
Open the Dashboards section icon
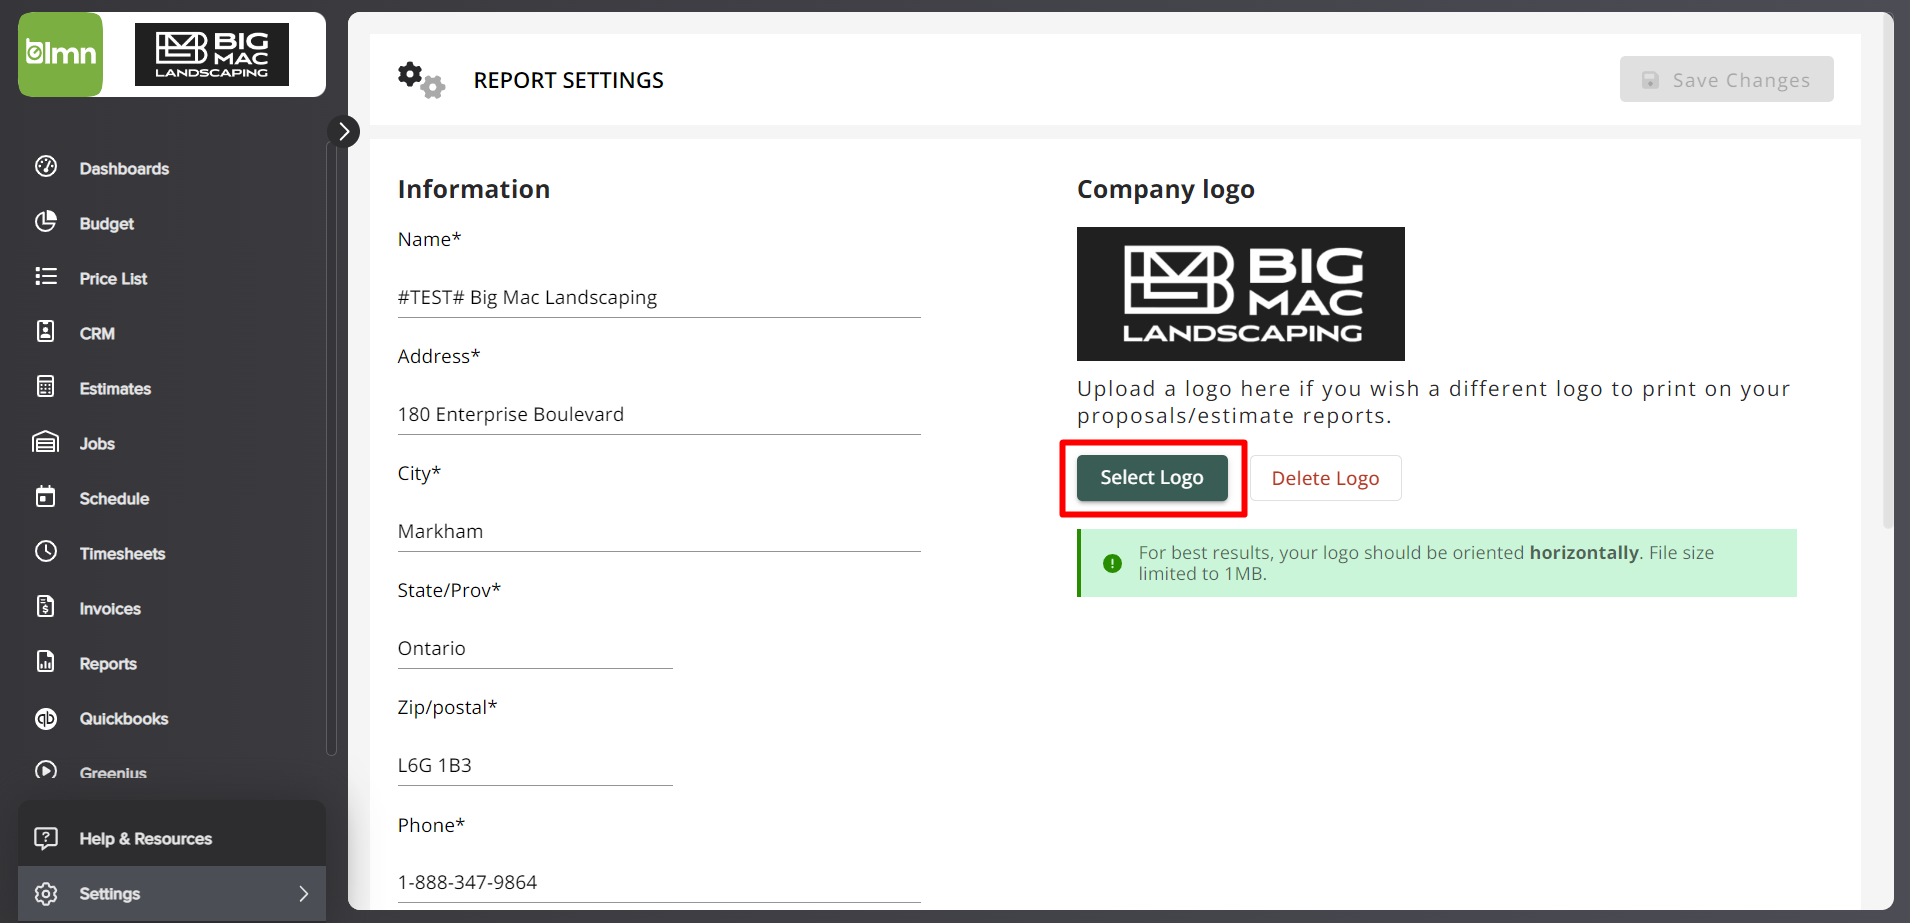[x=46, y=168]
